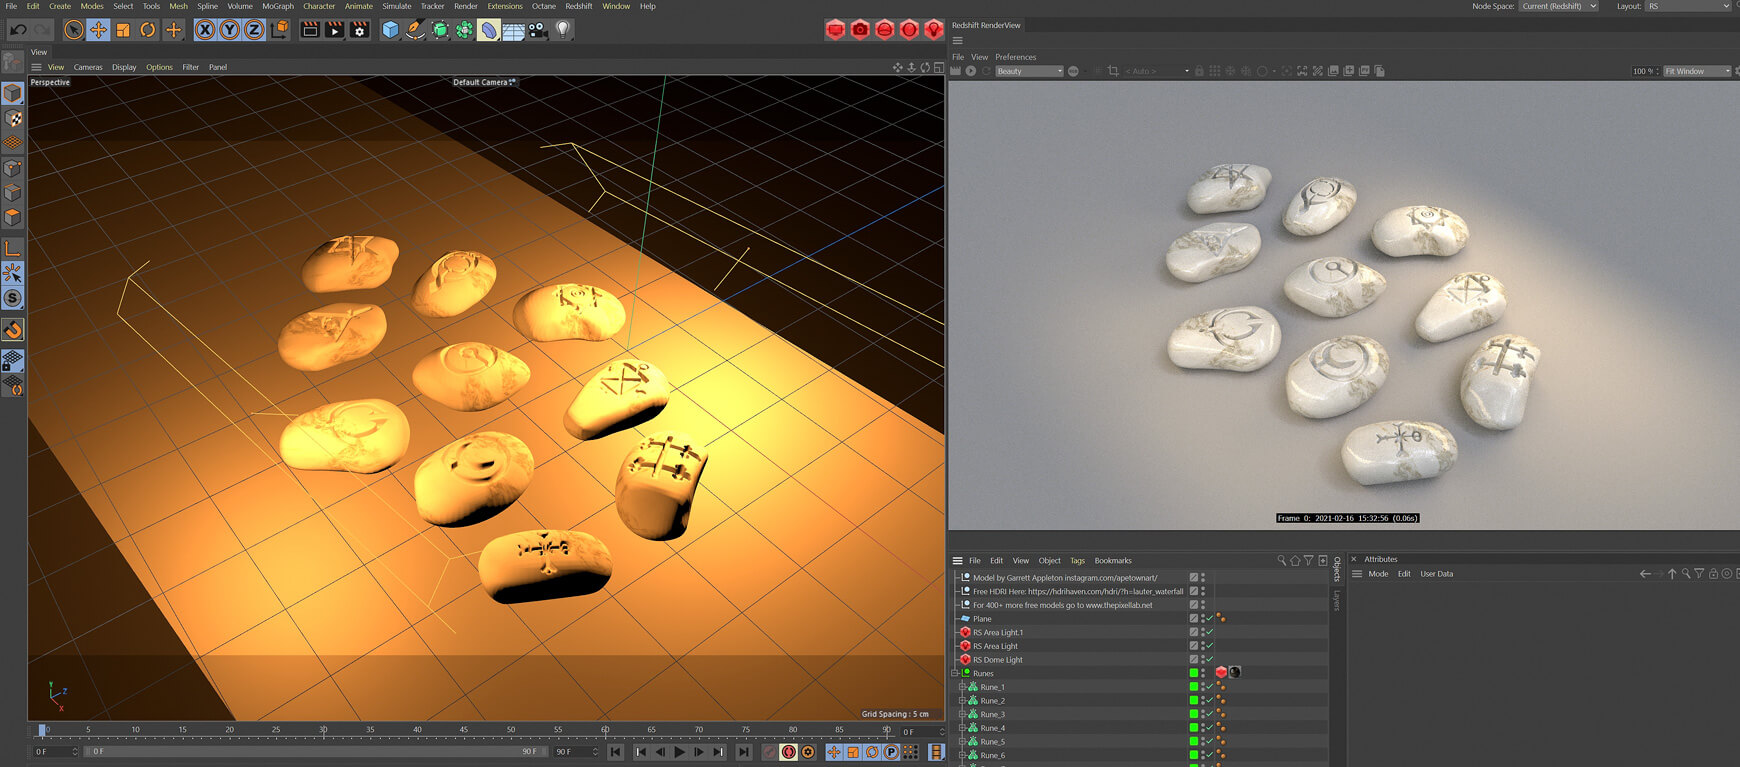This screenshot has height=767, width=1740.
Task: Toggle the coordinate system icon
Action: tap(279, 30)
